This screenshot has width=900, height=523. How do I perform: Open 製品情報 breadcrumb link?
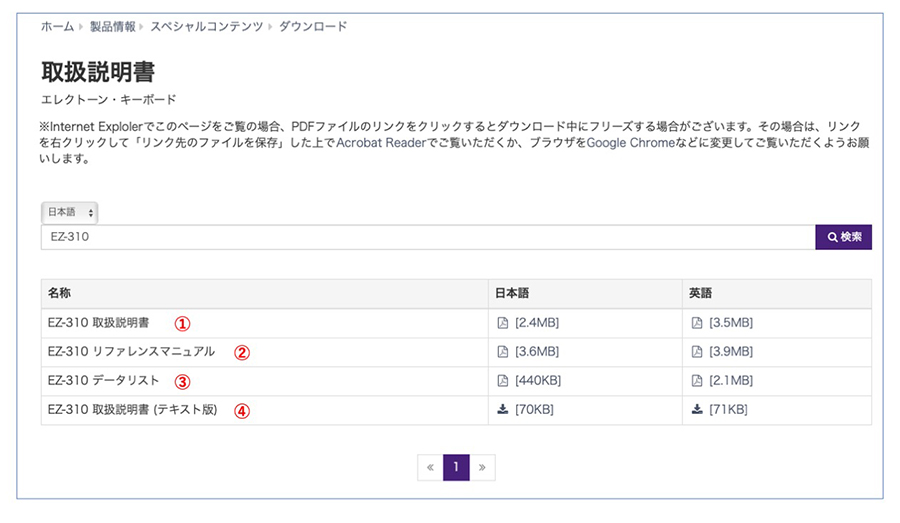pyautogui.click(x=112, y=26)
